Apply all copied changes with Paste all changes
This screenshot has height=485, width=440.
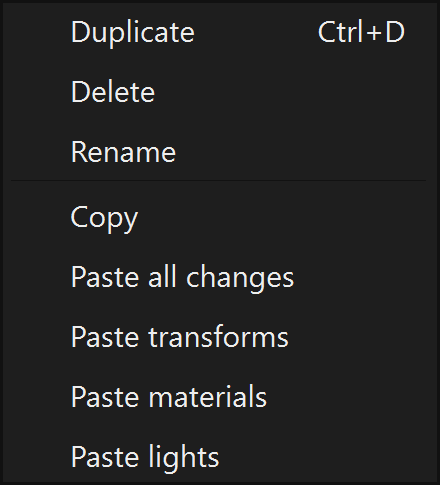[220, 277]
